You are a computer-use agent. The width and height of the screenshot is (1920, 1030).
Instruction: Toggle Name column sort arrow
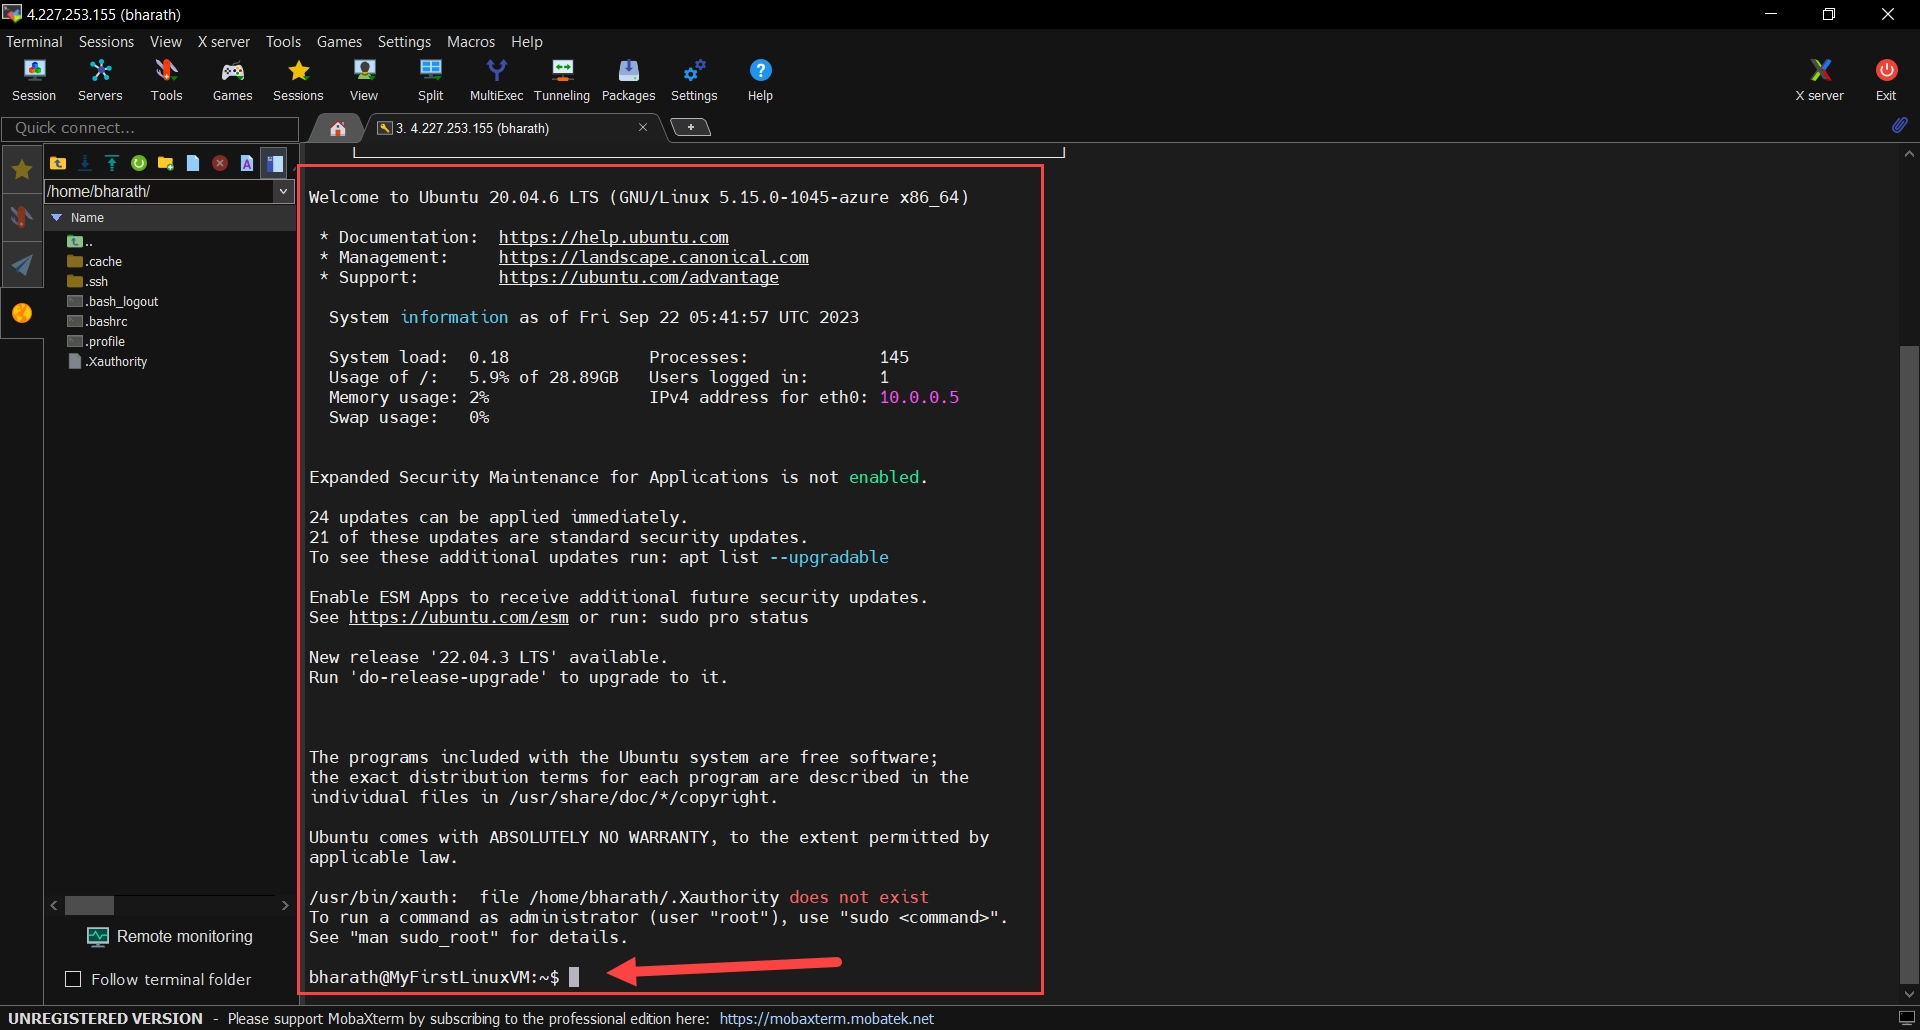coord(57,217)
